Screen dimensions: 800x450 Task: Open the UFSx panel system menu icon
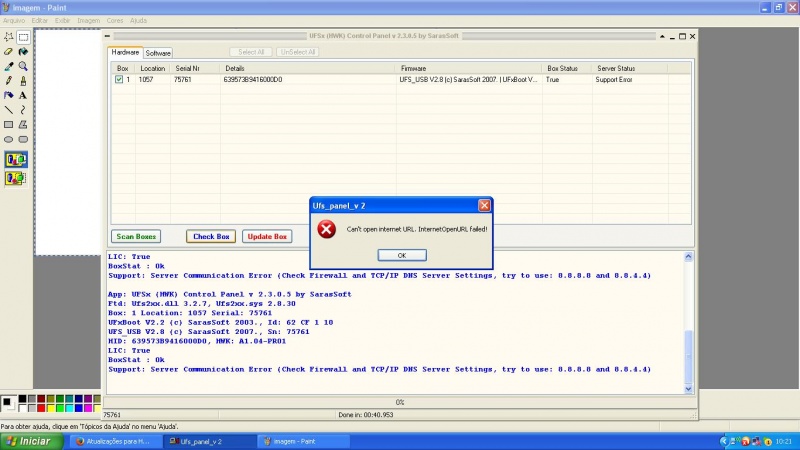point(107,36)
